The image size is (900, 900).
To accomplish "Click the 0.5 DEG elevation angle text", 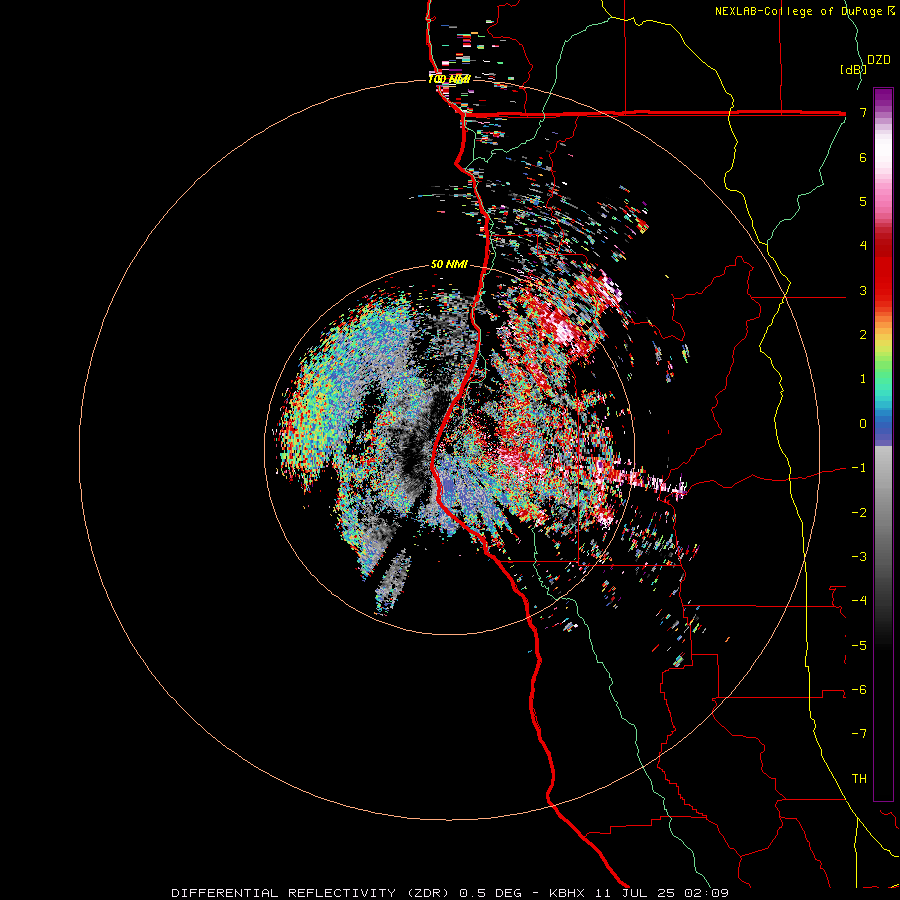I will [x=491, y=893].
